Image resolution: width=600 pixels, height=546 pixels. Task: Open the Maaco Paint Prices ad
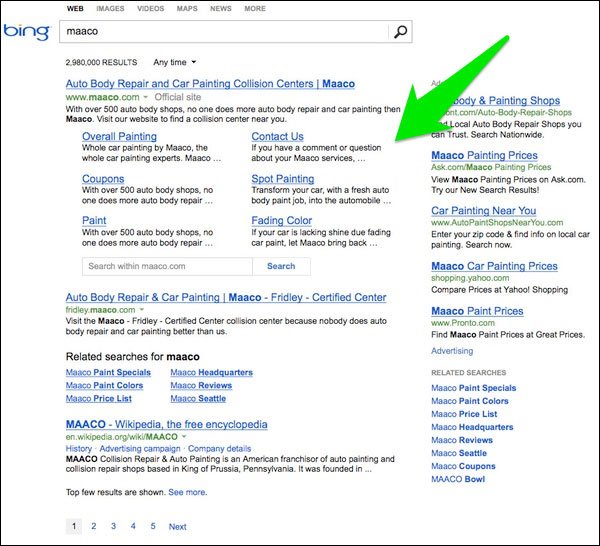coord(477,311)
